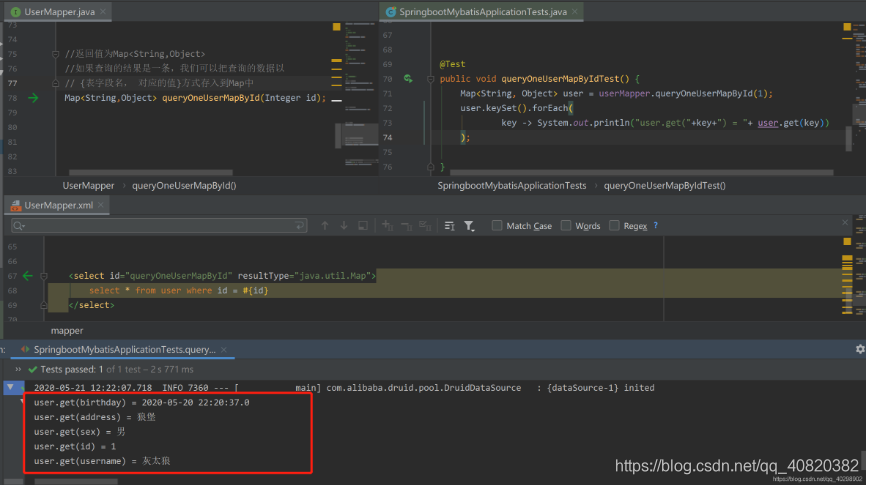Click the run tab configuration icon
This screenshot has height=485, width=869.
tap(25, 350)
